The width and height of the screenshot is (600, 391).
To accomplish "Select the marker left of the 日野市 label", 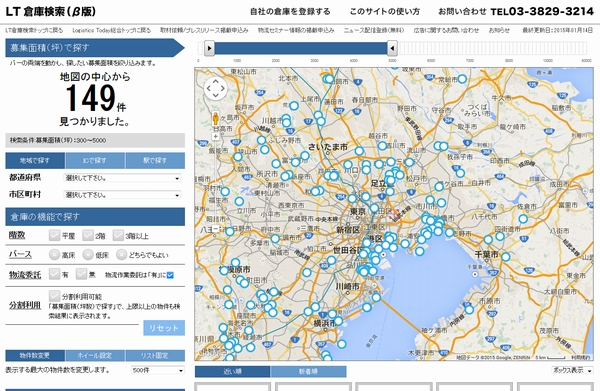I will (230, 231).
